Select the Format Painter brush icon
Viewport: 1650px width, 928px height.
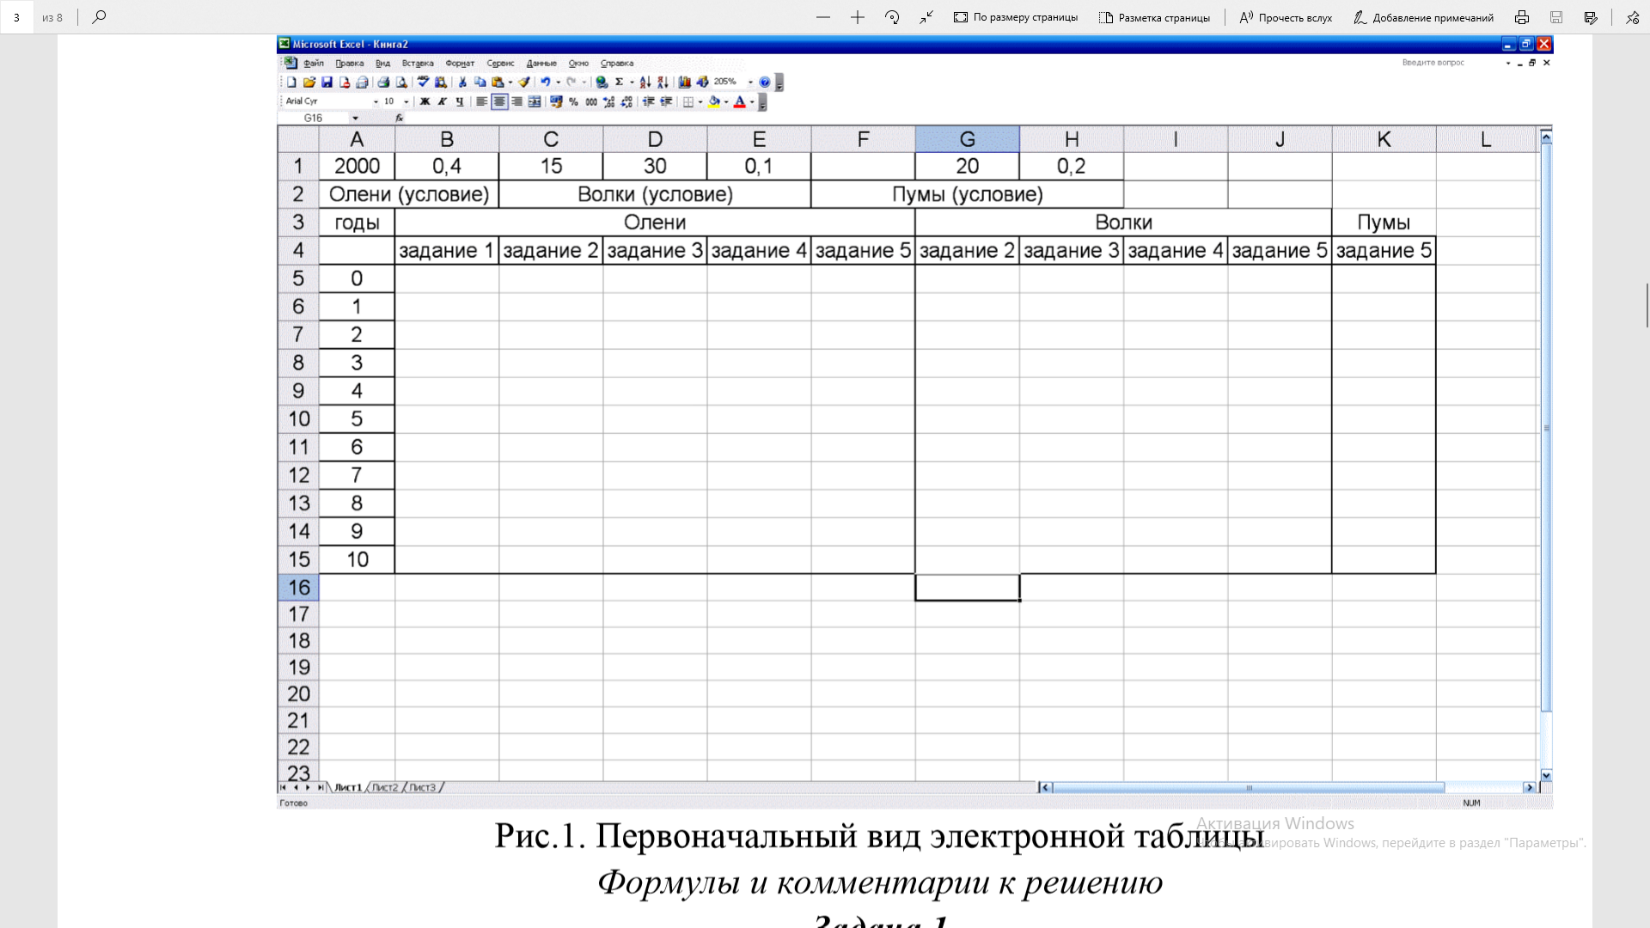tap(524, 82)
